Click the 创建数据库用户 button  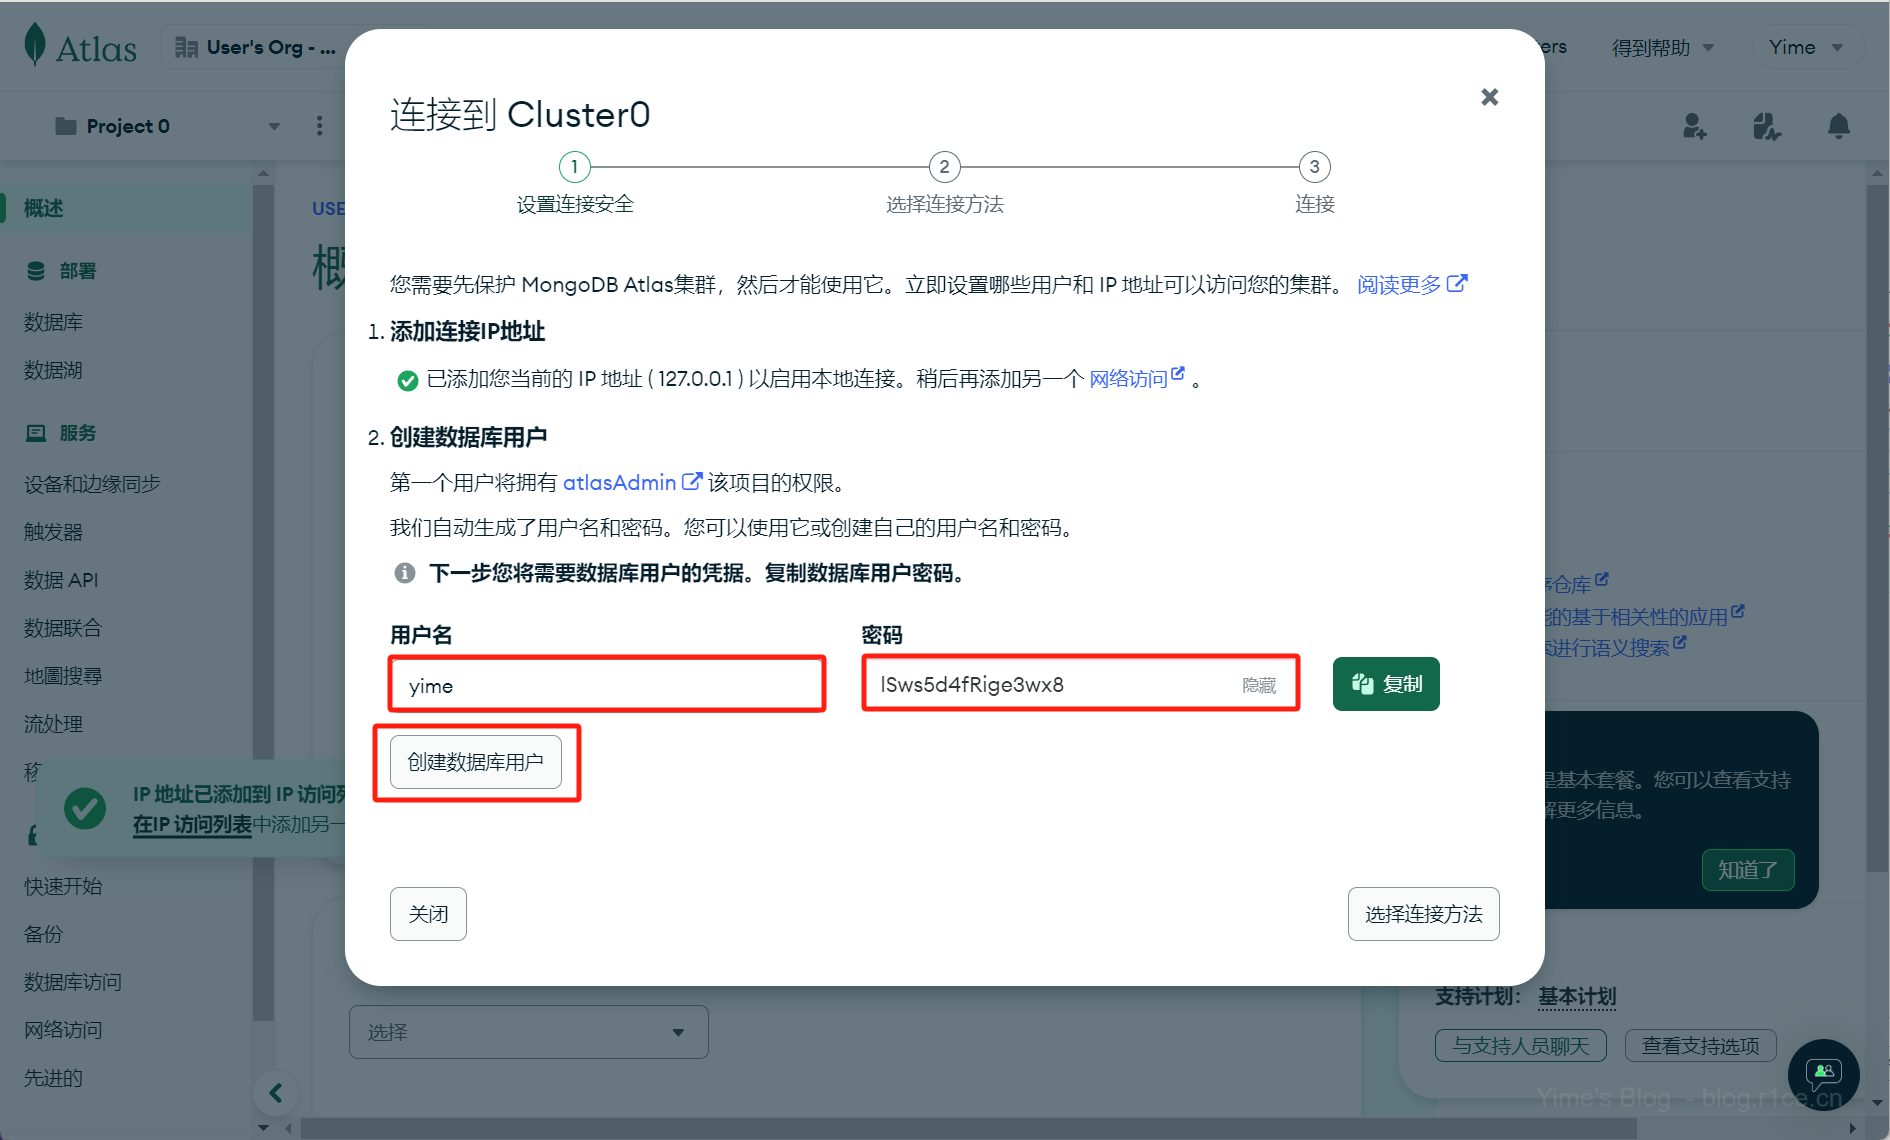click(x=475, y=762)
